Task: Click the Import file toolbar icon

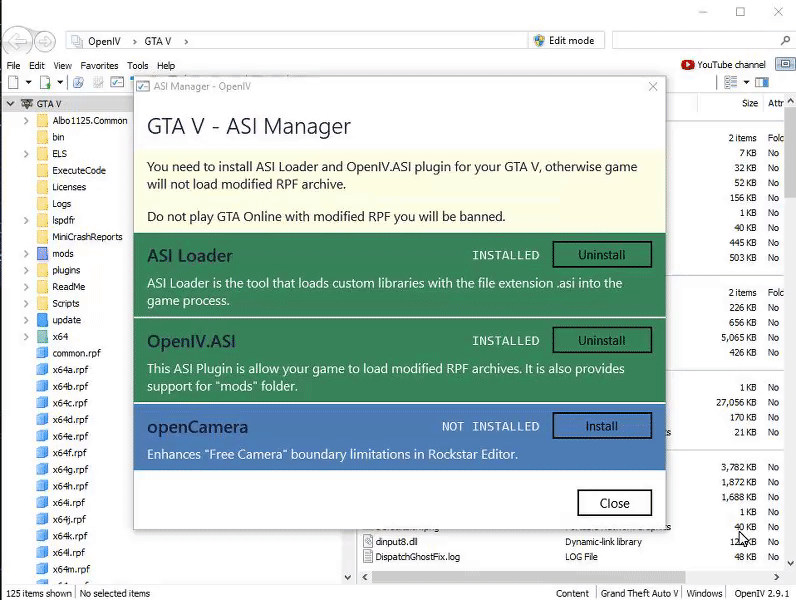Action: [x=45, y=82]
